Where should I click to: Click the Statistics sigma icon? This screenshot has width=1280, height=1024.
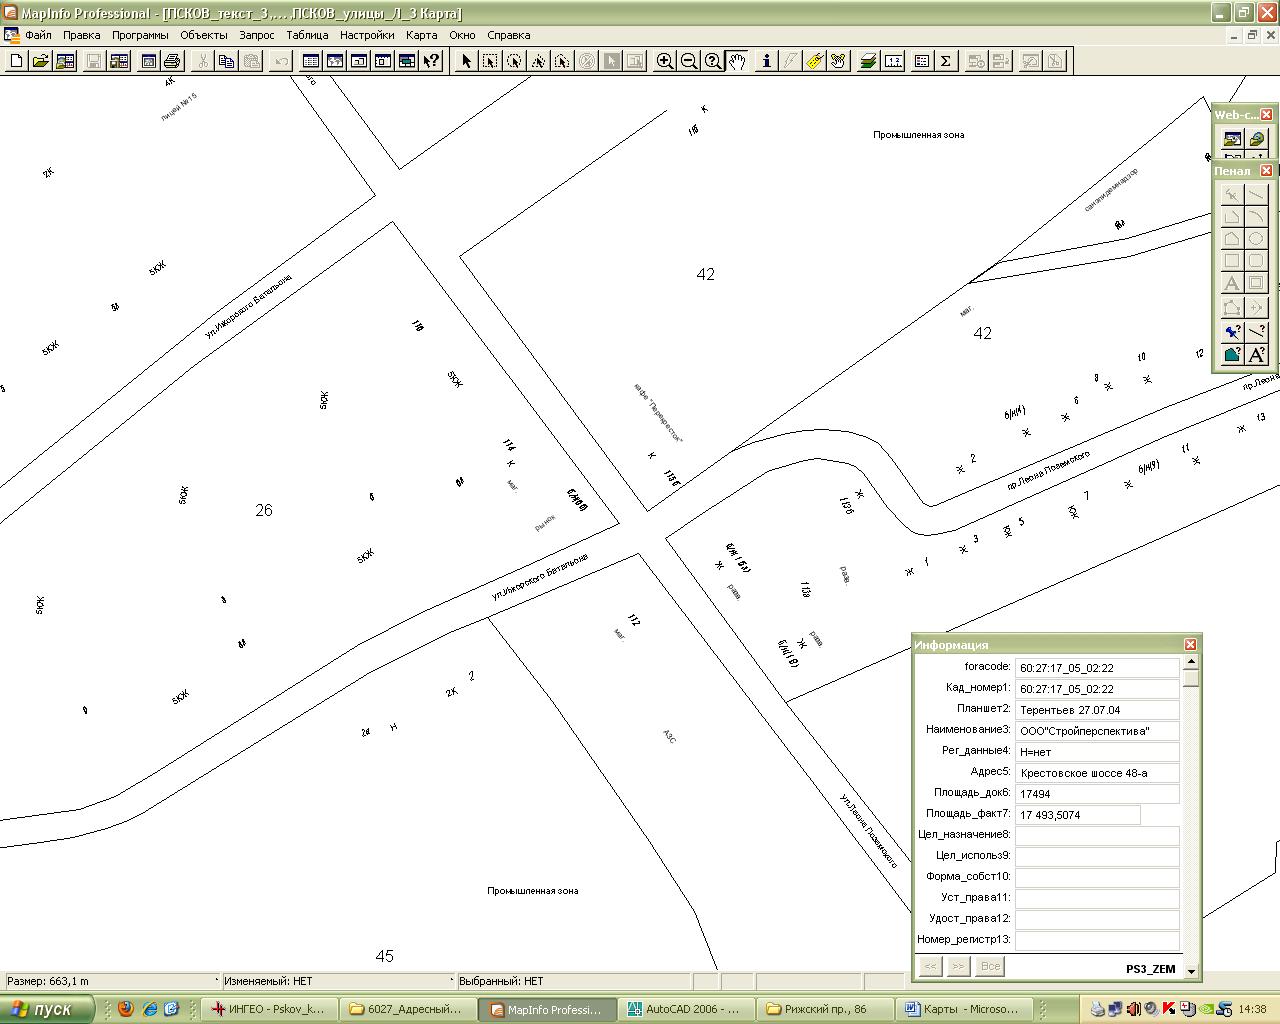(945, 61)
